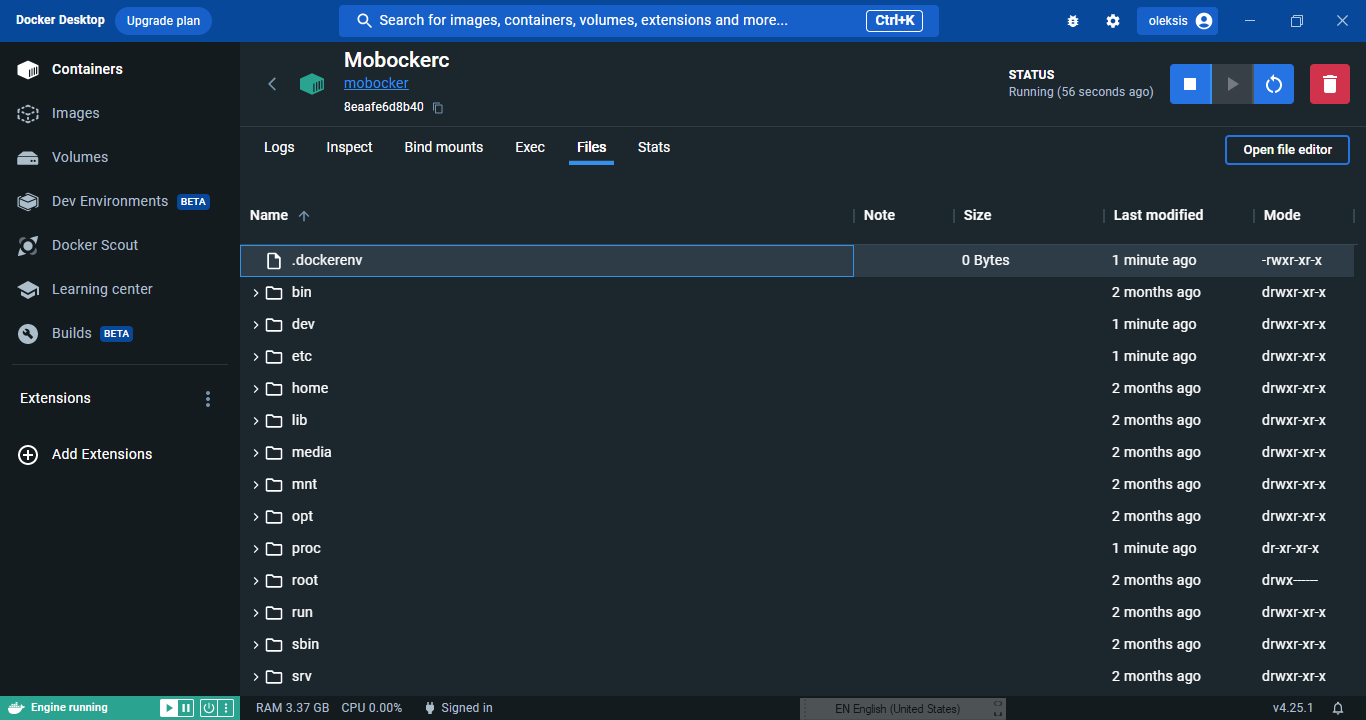This screenshot has width=1366, height=720.
Task: Open the Builds section
Action: 120,333
